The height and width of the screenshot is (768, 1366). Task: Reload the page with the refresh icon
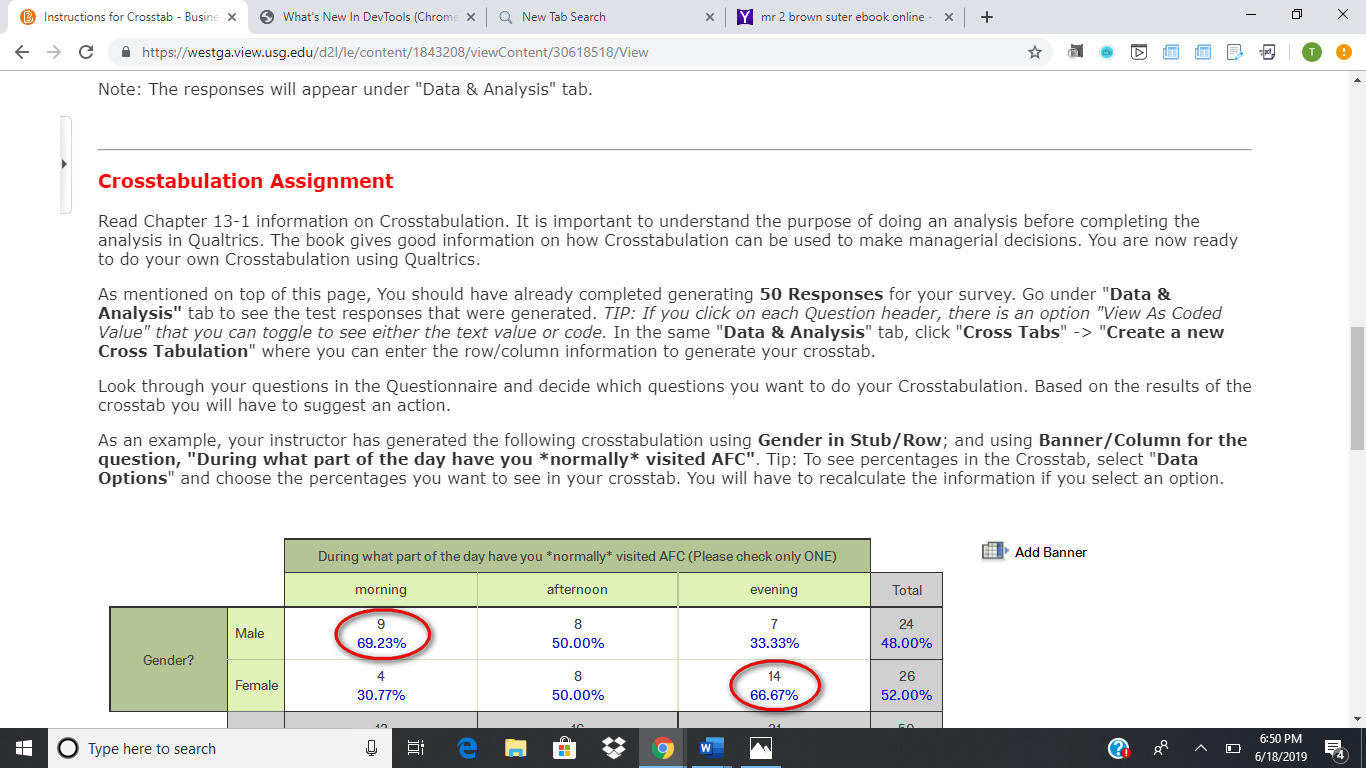86,52
